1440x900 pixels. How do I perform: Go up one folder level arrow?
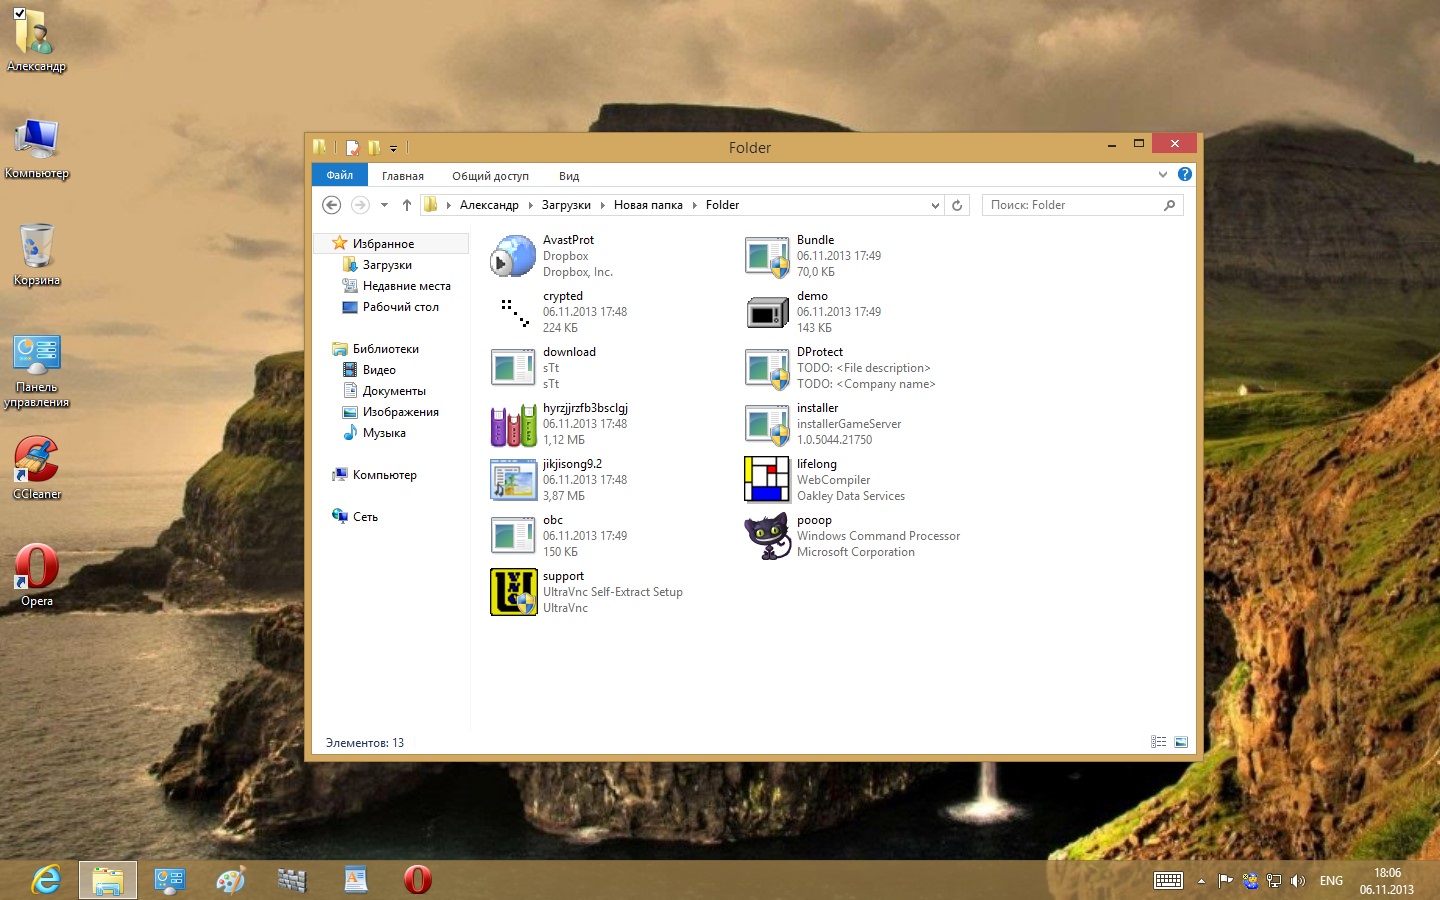(x=407, y=205)
